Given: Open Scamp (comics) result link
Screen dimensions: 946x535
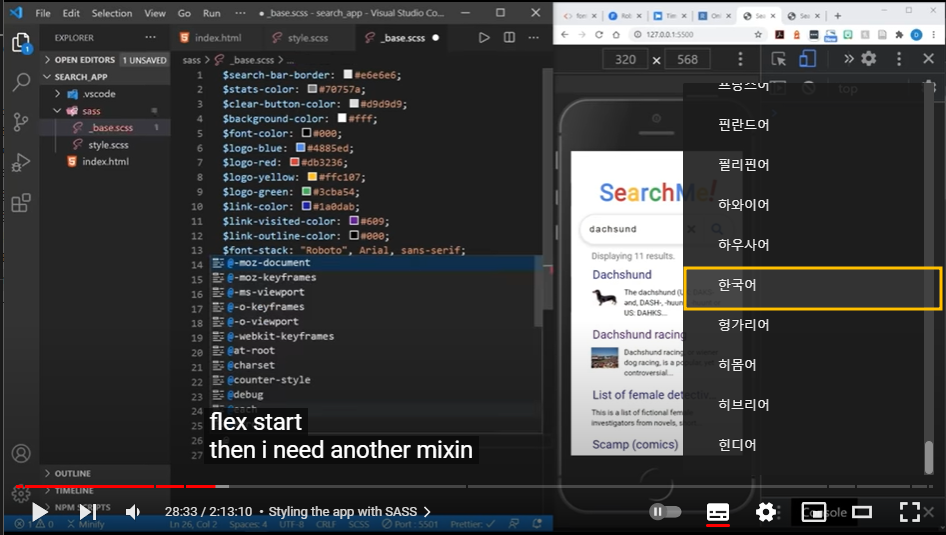Looking at the screenshot, I should pyautogui.click(x=635, y=445).
